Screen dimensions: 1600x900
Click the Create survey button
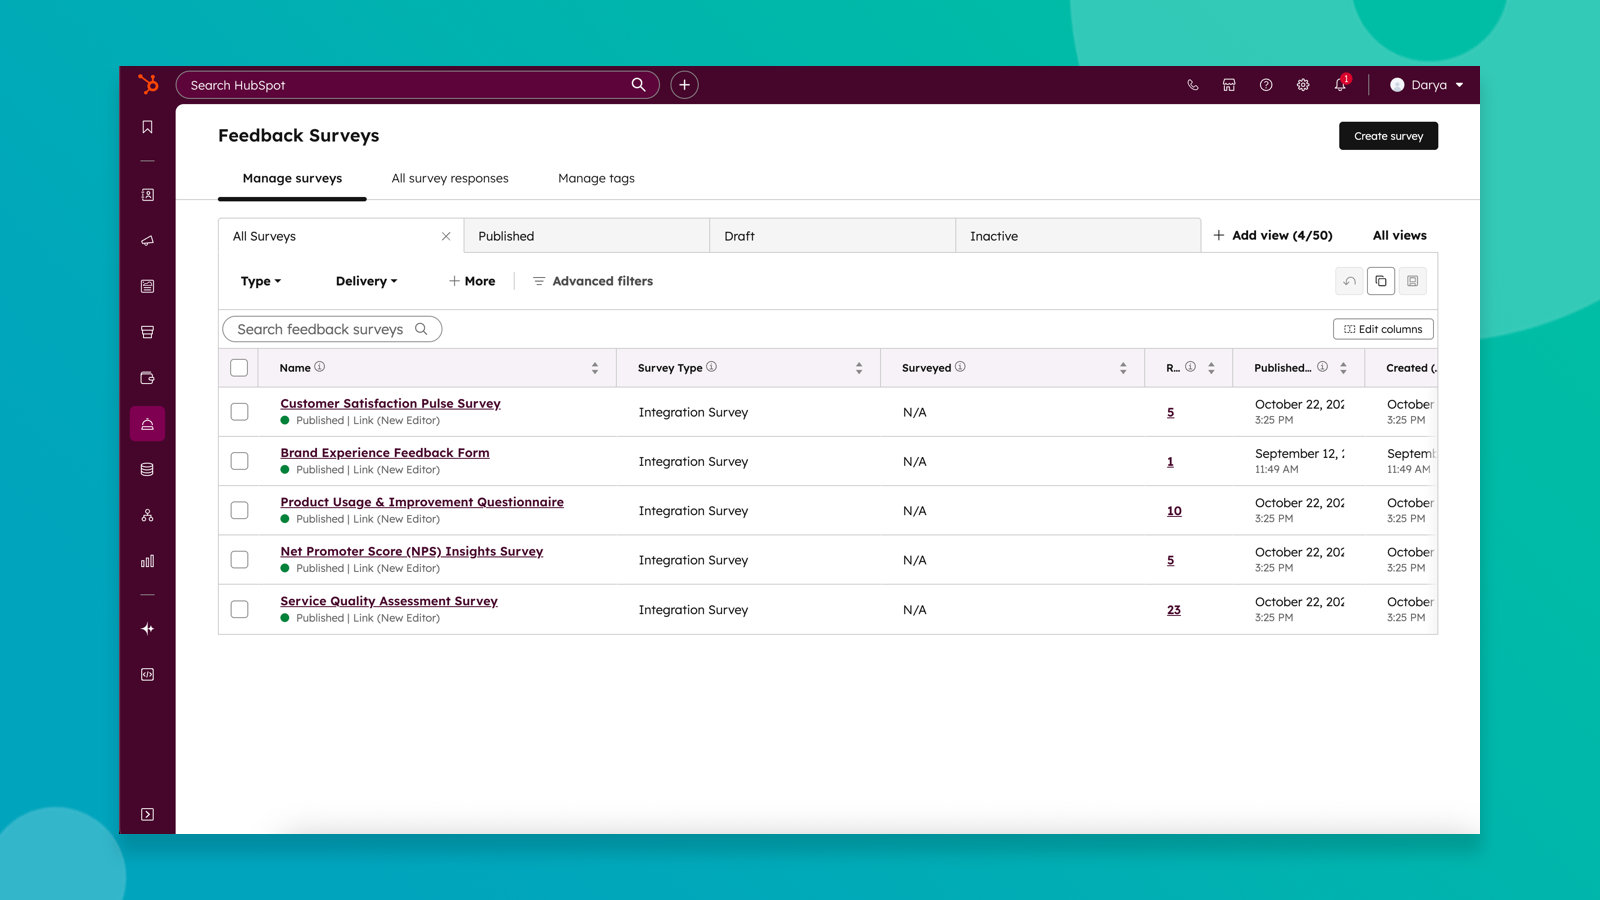coord(1388,136)
